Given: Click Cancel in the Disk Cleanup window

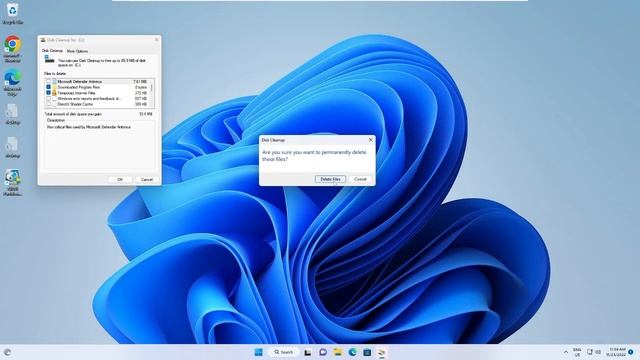Looking at the screenshot, I should pos(147,180).
